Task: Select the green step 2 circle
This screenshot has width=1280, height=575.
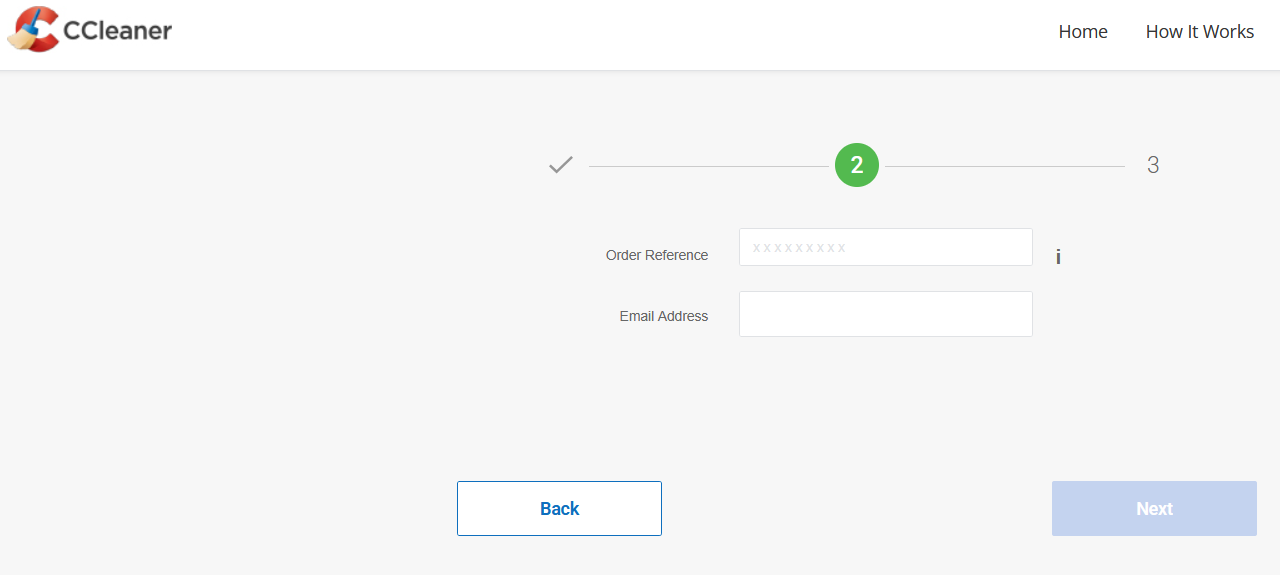Action: tap(857, 165)
